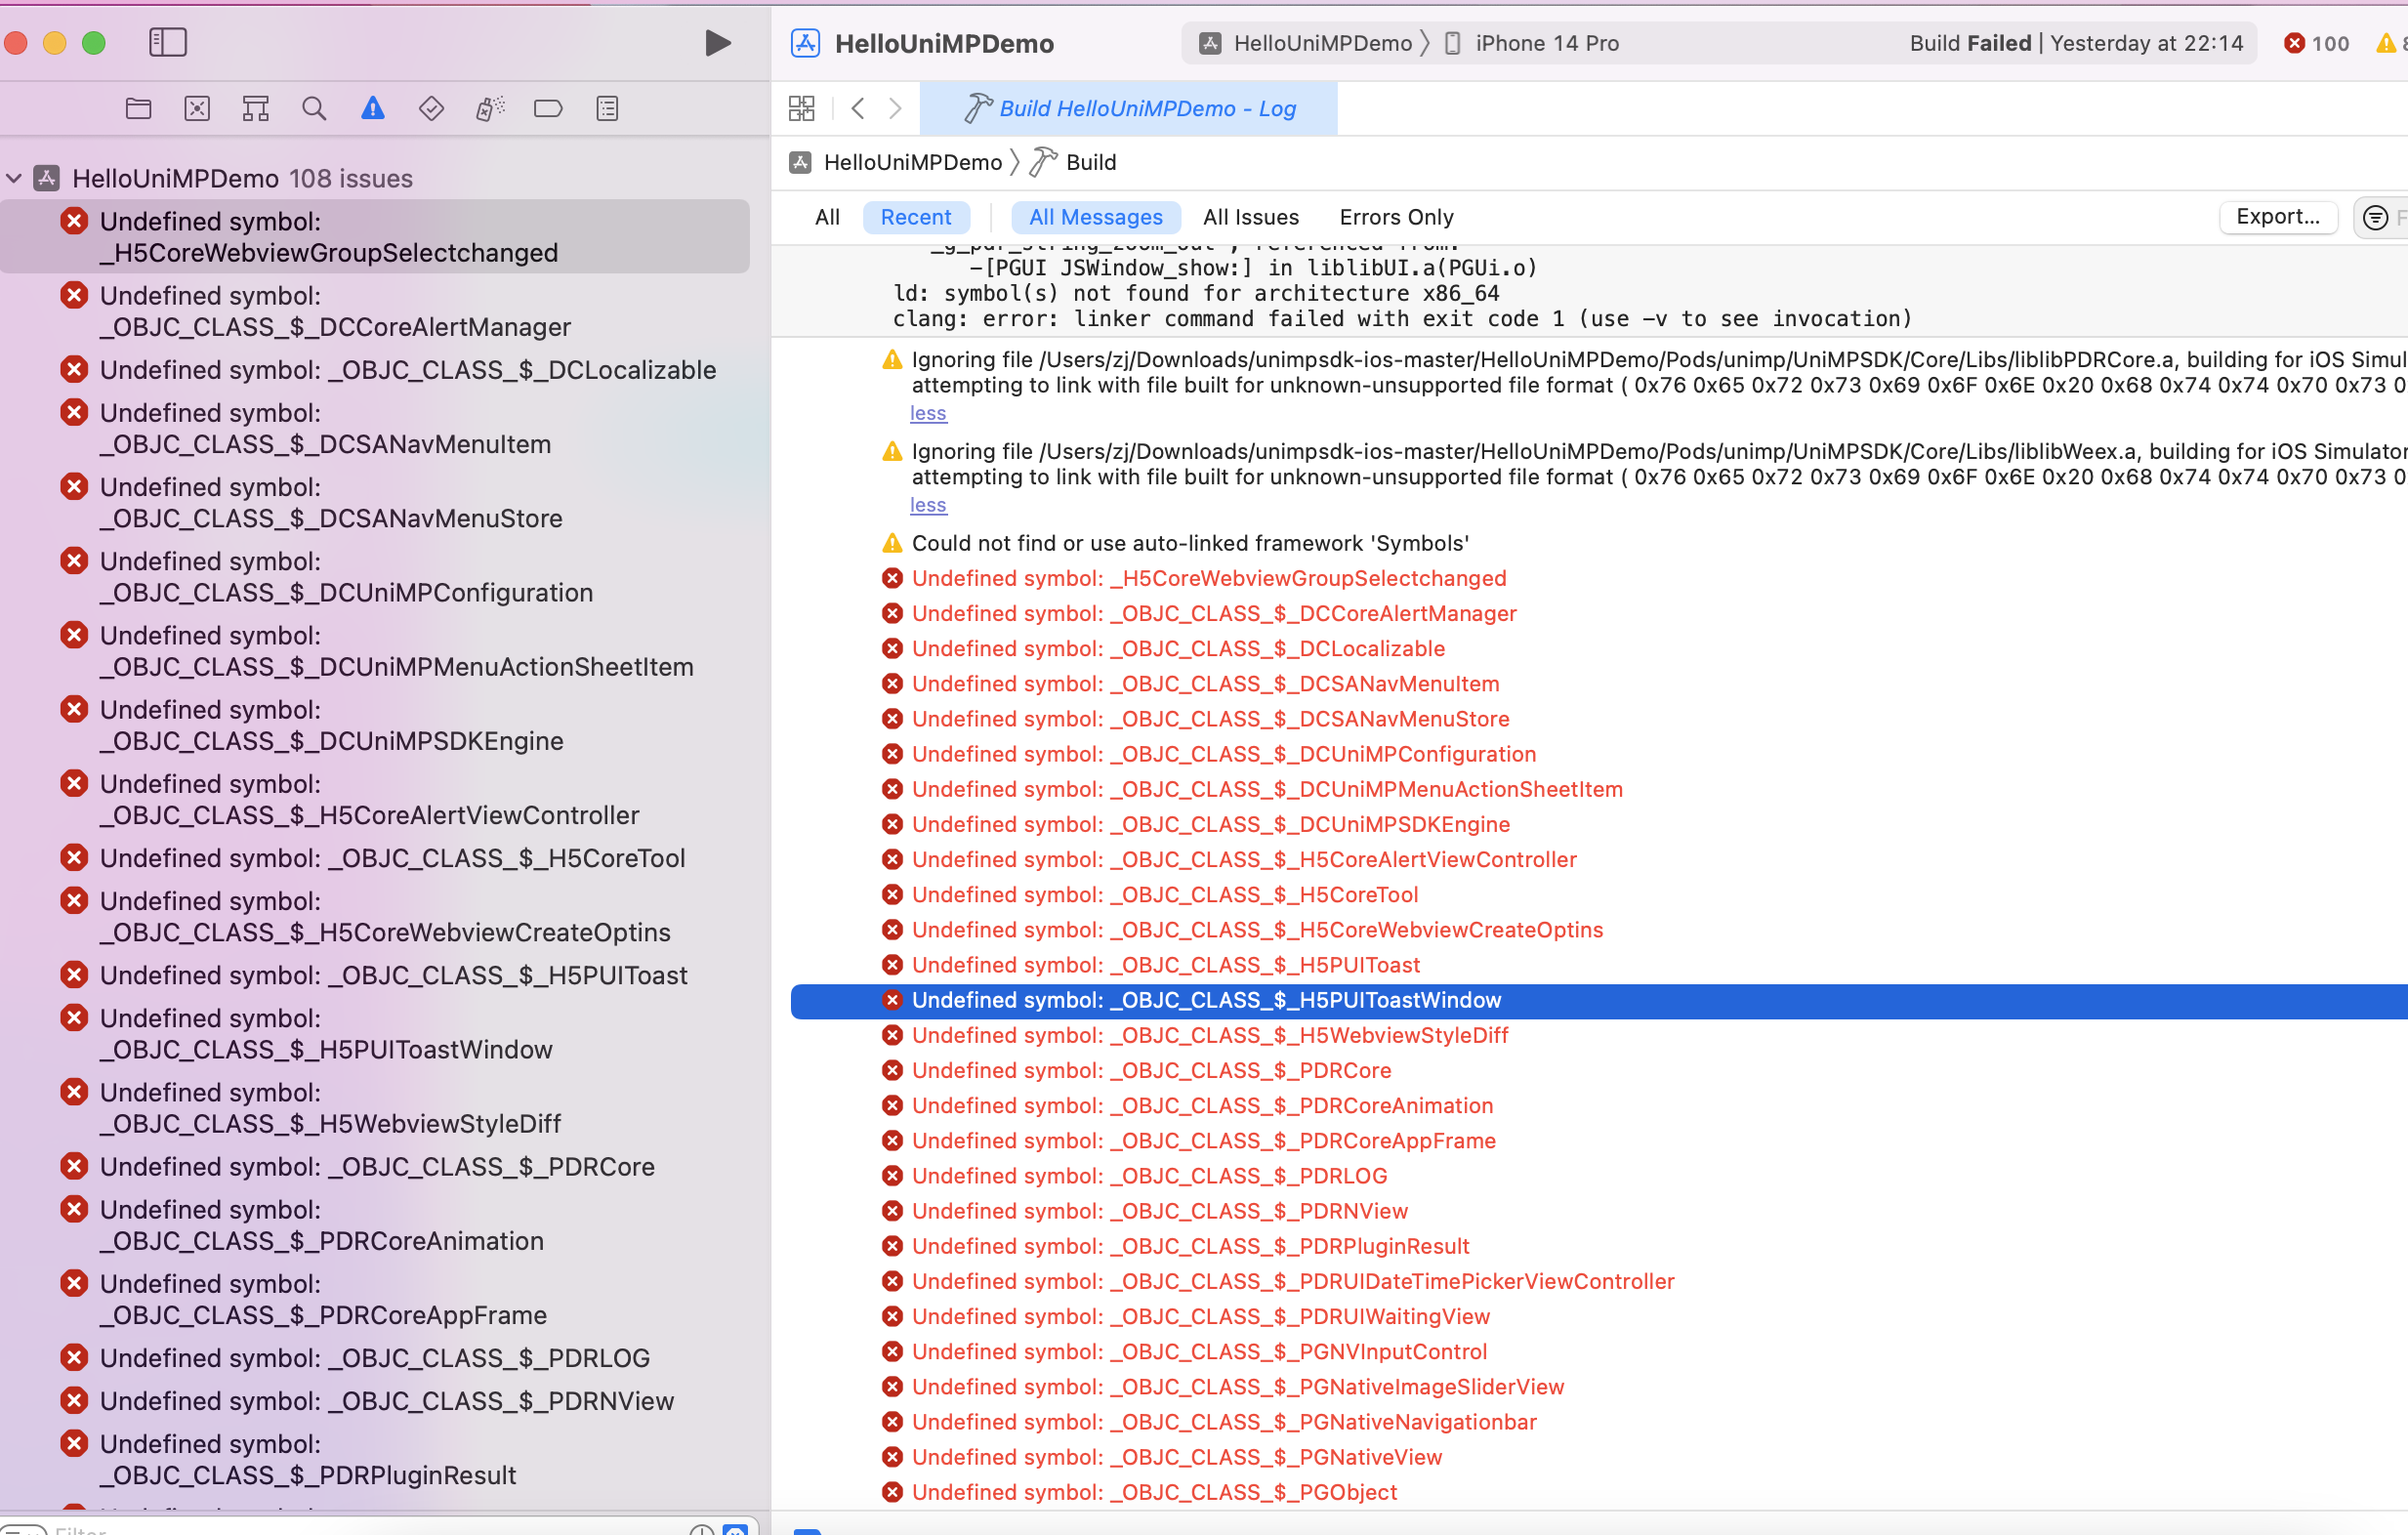Collapse the HelloUniMPDemo 108 issues group
The height and width of the screenshot is (1535, 2408).
click(x=14, y=179)
